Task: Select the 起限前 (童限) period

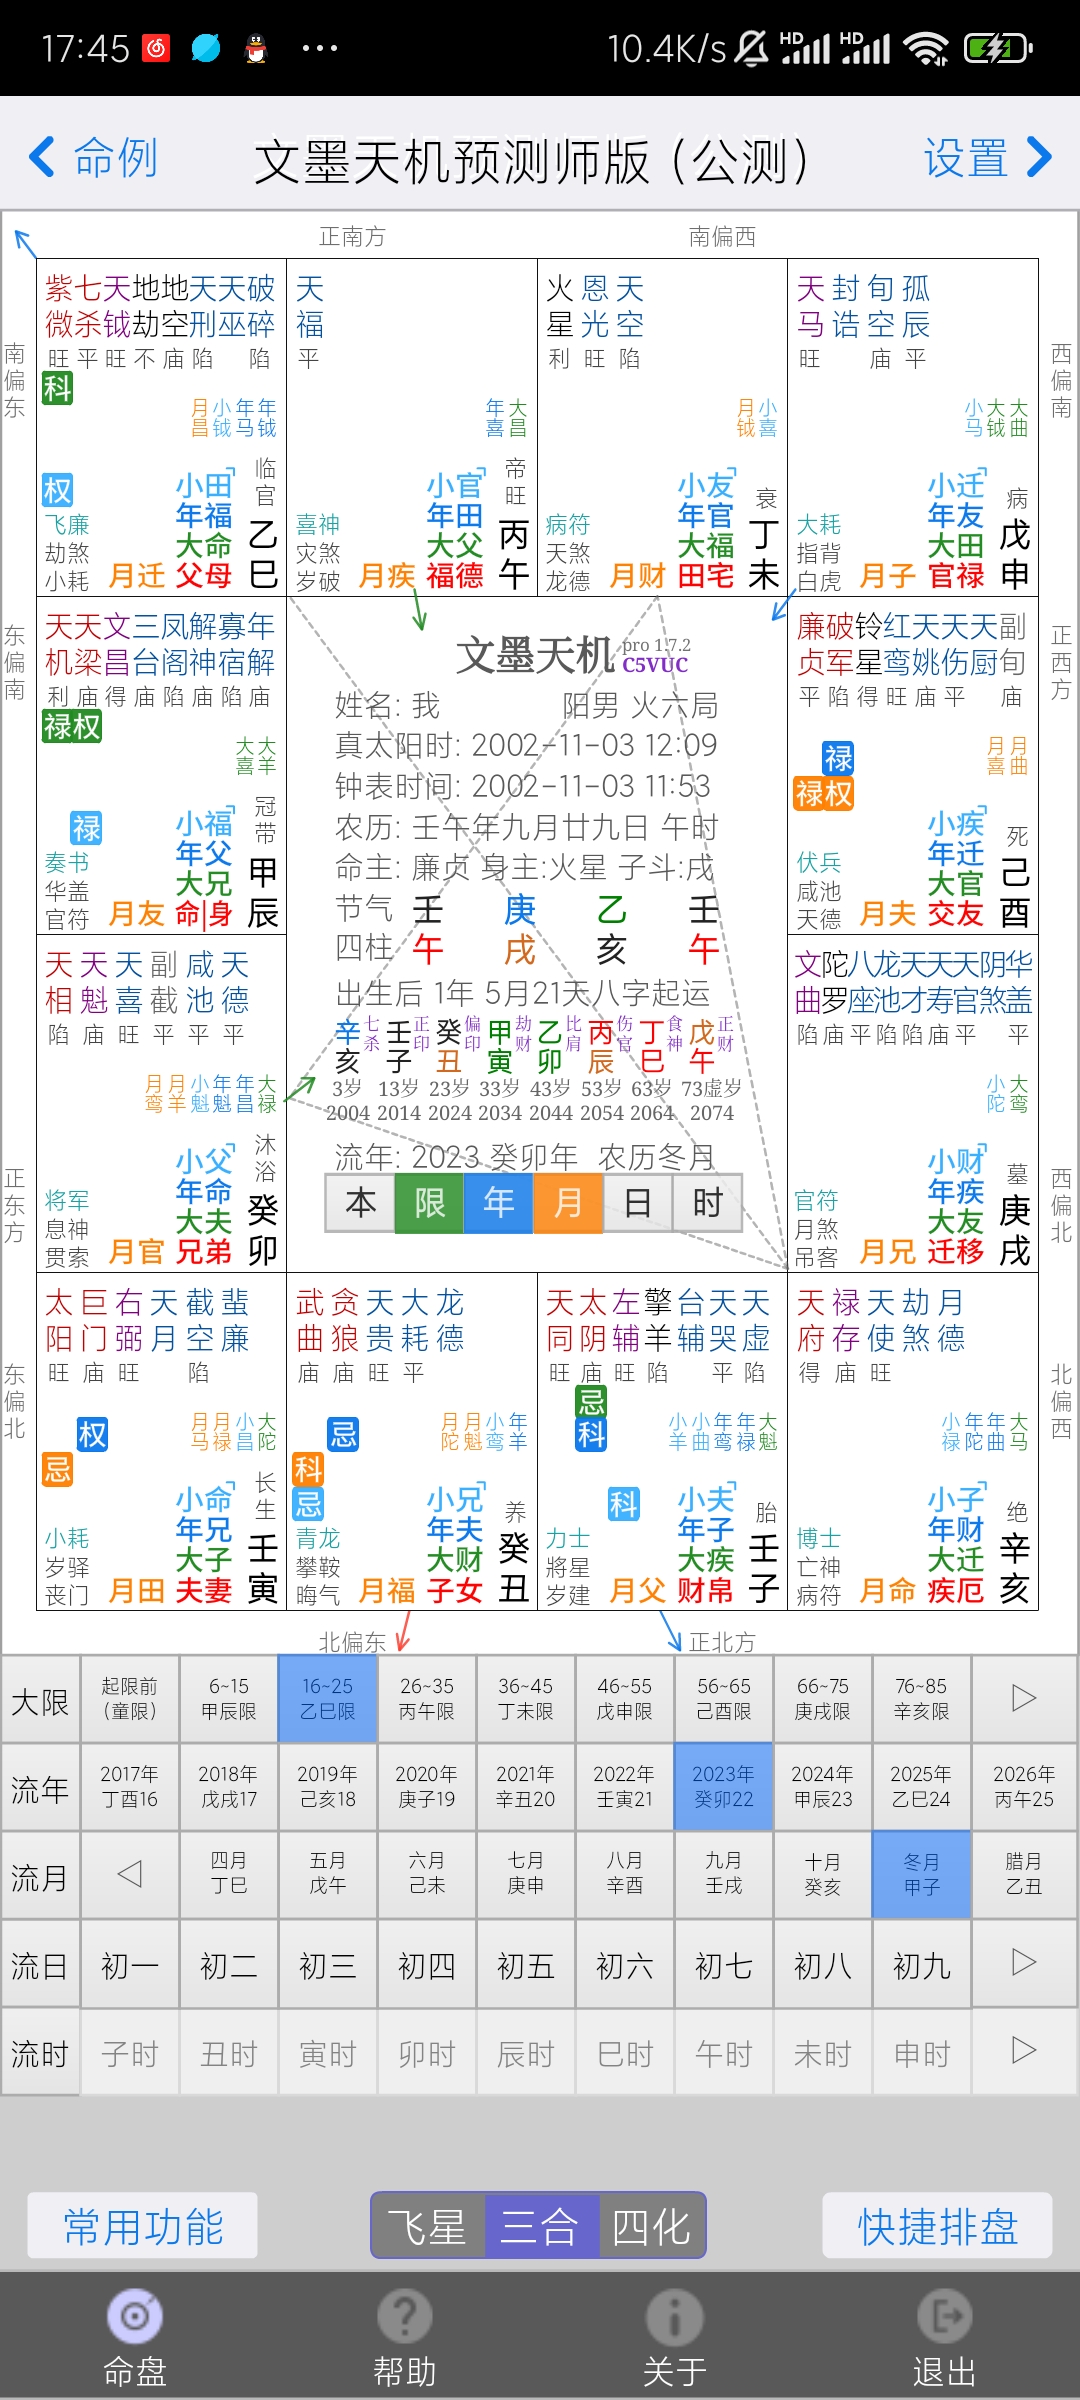Action: [x=129, y=1699]
